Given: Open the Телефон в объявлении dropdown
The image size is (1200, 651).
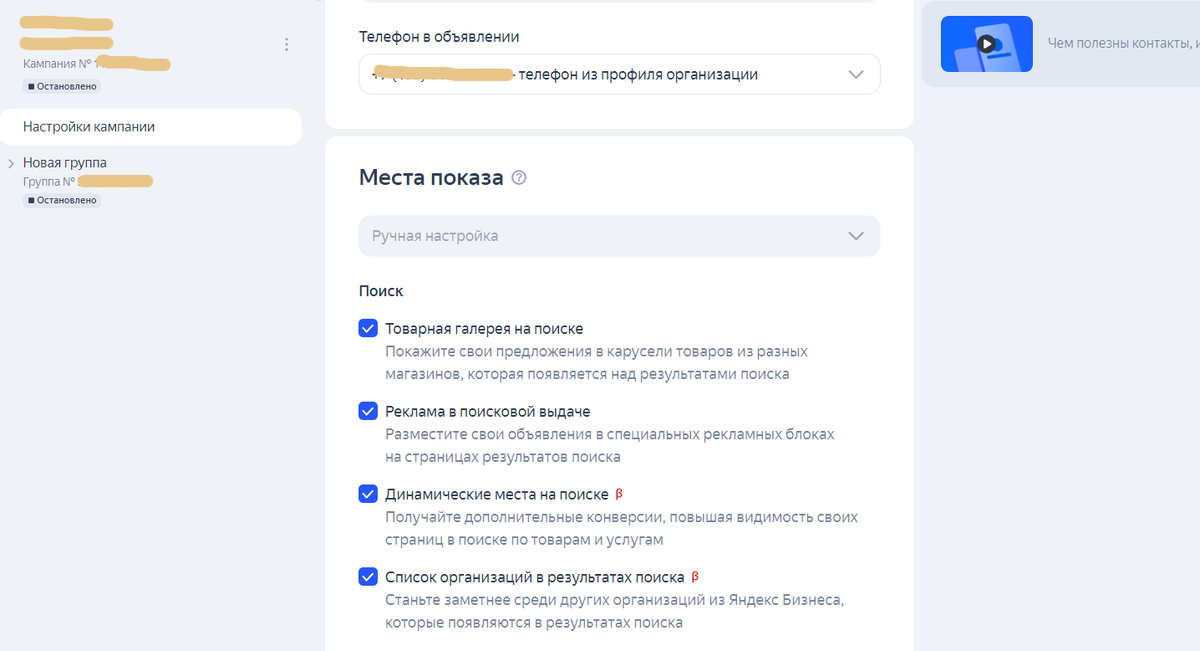Looking at the screenshot, I should 855,73.
